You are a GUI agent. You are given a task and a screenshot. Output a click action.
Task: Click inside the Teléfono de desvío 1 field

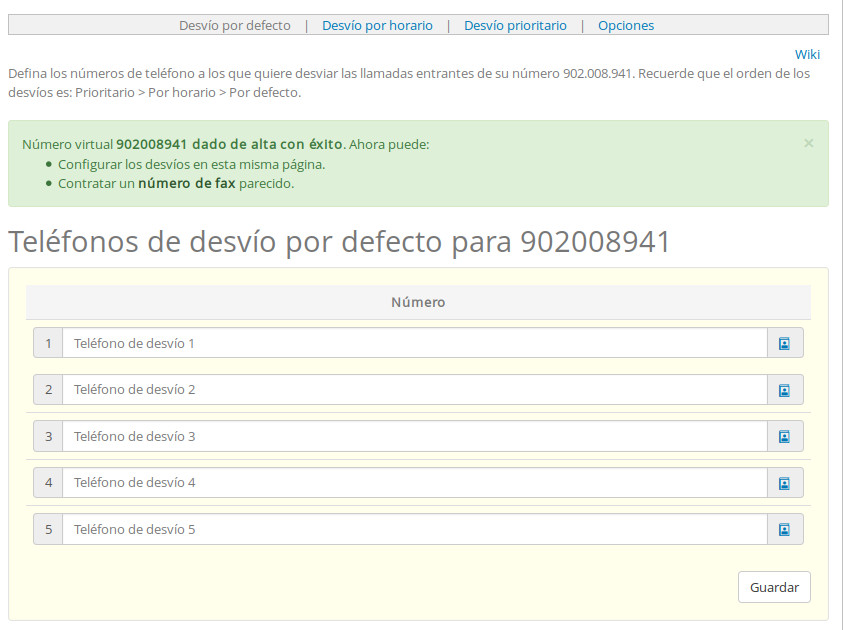(400, 342)
